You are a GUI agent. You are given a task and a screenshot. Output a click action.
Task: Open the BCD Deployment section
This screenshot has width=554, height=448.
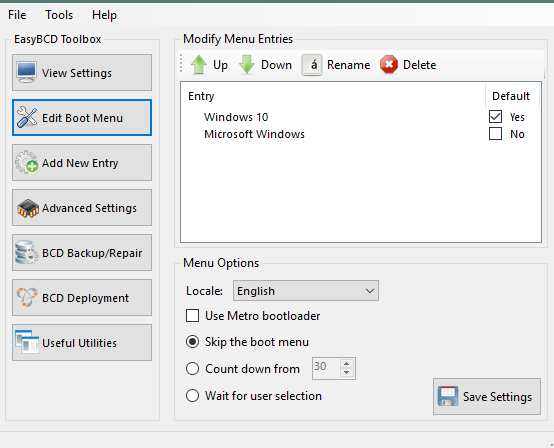pos(82,297)
